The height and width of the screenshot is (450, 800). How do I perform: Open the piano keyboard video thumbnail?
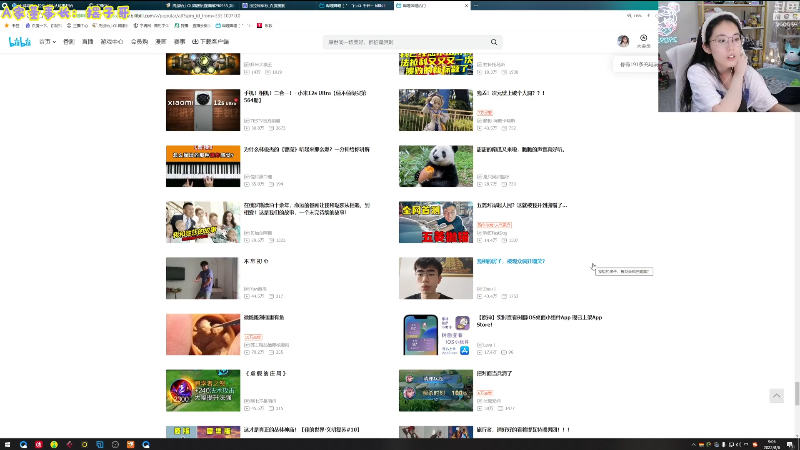tap(203, 166)
